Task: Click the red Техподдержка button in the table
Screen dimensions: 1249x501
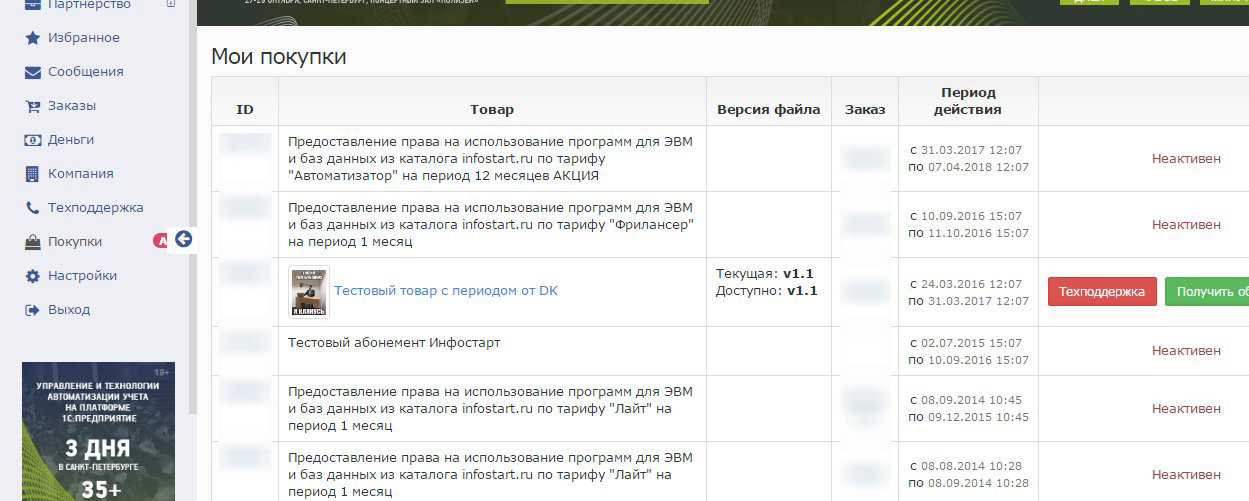Action: point(1102,292)
